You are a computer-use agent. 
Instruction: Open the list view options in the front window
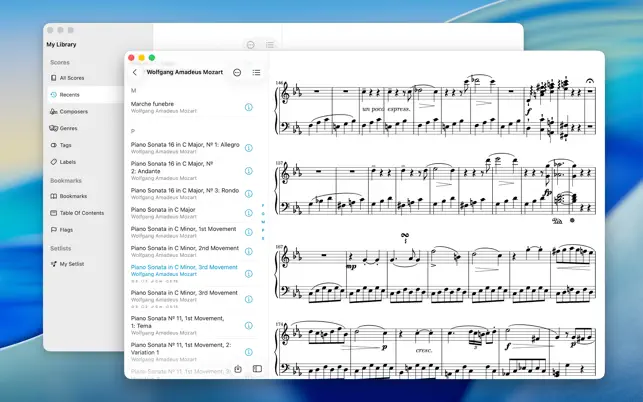256,73
